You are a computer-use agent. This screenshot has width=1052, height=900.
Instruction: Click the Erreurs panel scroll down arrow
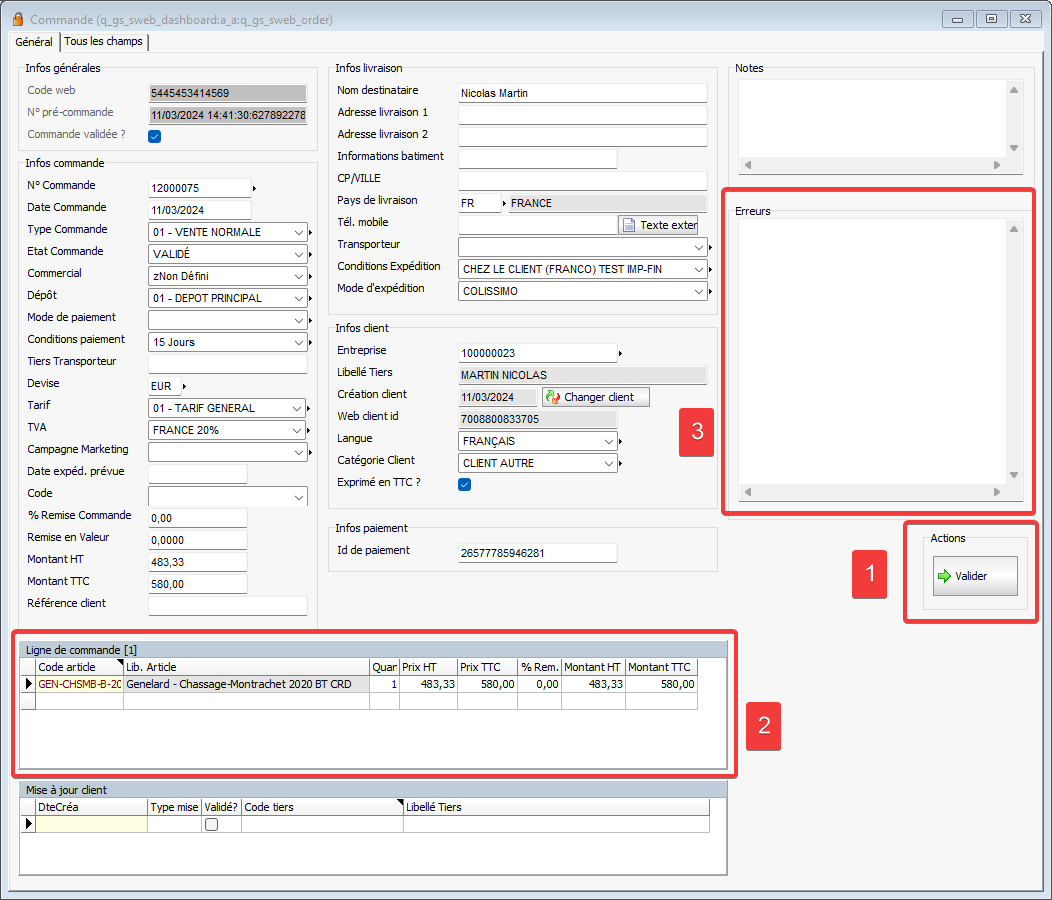click(1013, 475)
